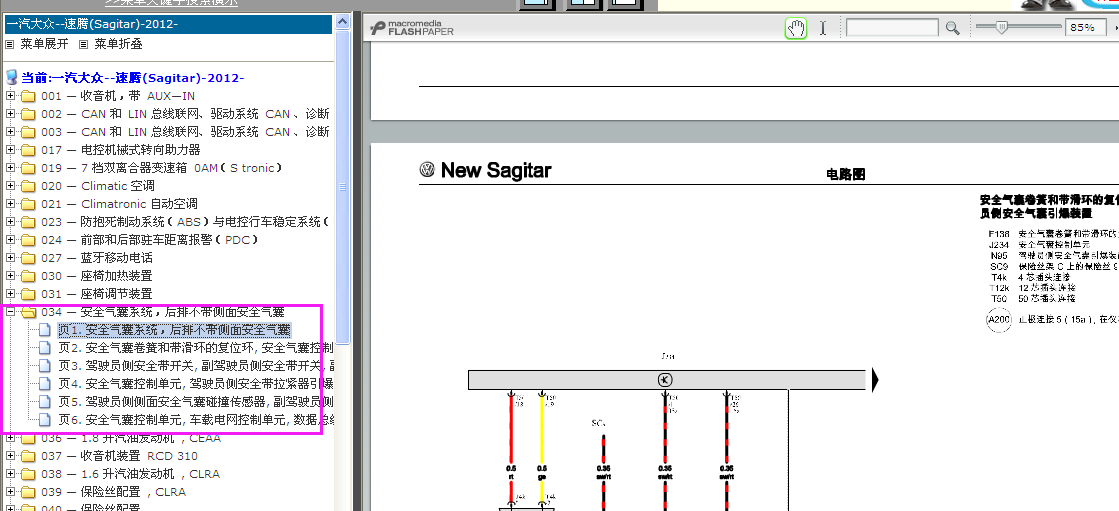Click 菜单折叠 to collapse all menus

tap(118, 44)
